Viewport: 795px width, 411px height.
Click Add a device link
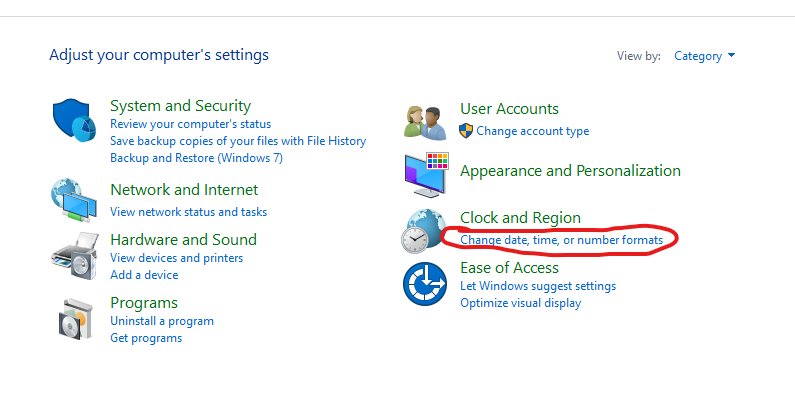click(x=144, y=275)
